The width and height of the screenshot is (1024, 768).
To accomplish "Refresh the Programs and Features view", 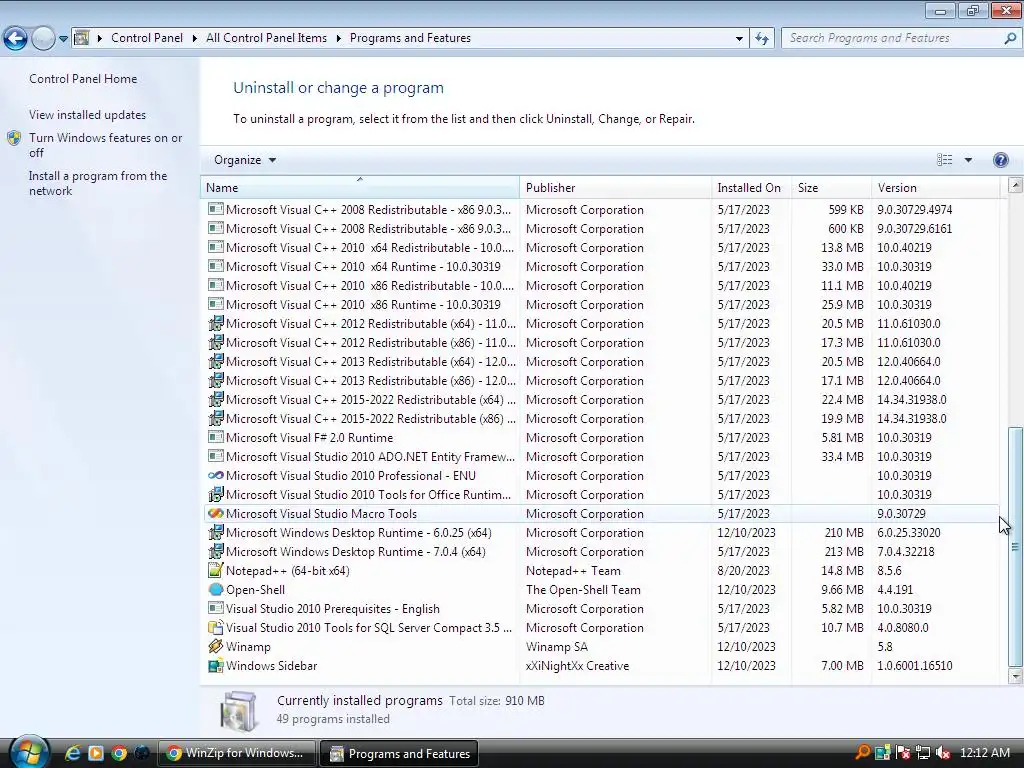I will (x=761, y=39).
